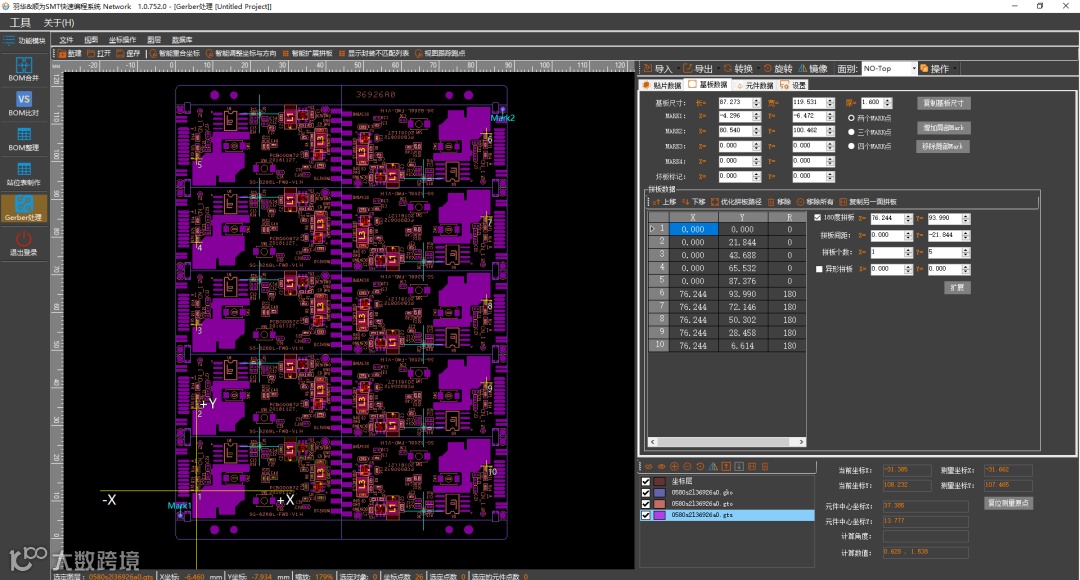Click 移除所有 to remove all panels
The height and width of the screenshot is (580, 1080).
tap(816, 202)
